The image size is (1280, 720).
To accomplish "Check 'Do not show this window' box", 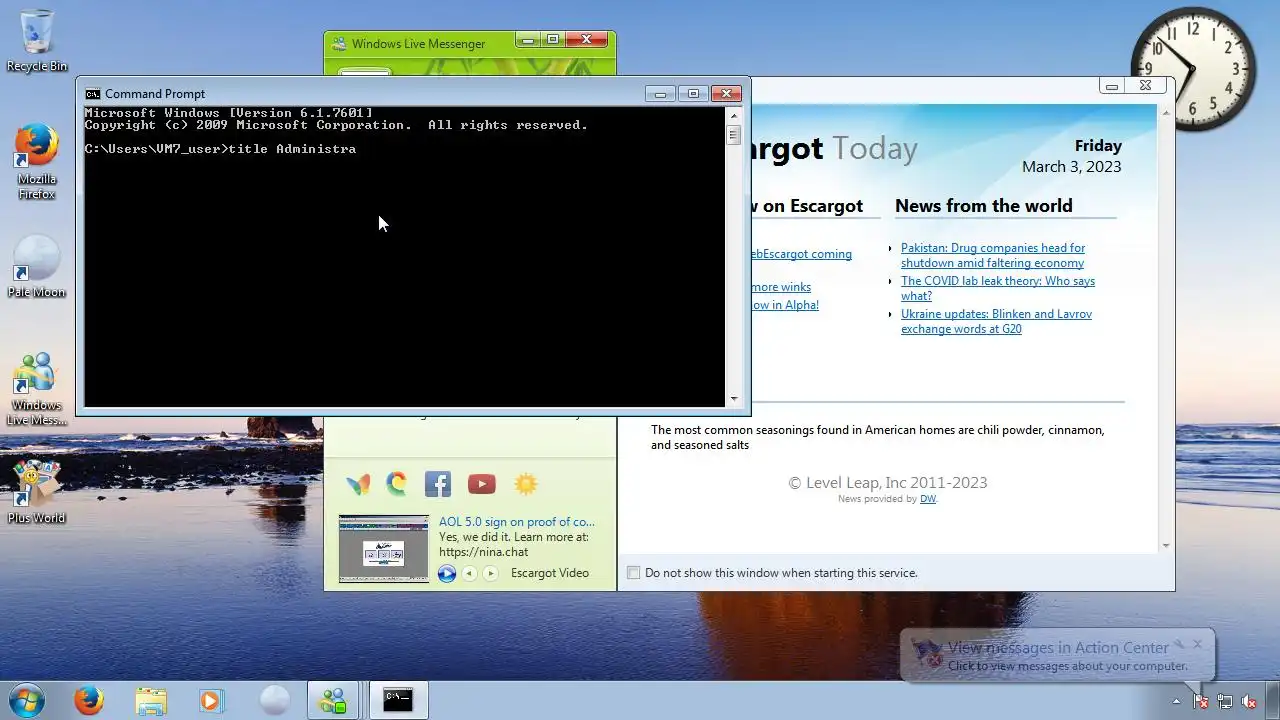I will [633, 573].
